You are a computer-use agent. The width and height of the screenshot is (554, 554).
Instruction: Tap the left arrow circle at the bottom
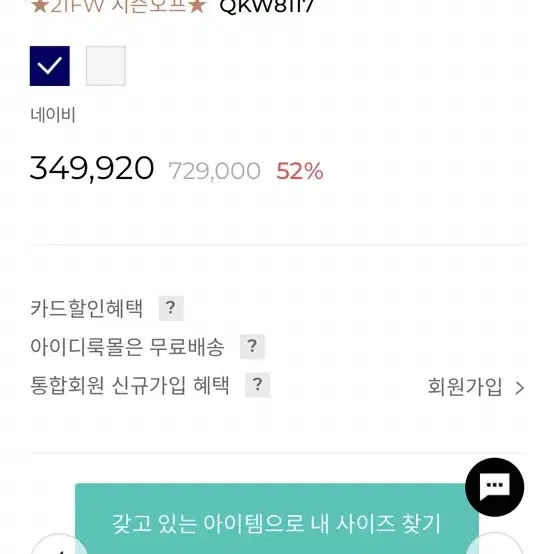coord(59,544)
